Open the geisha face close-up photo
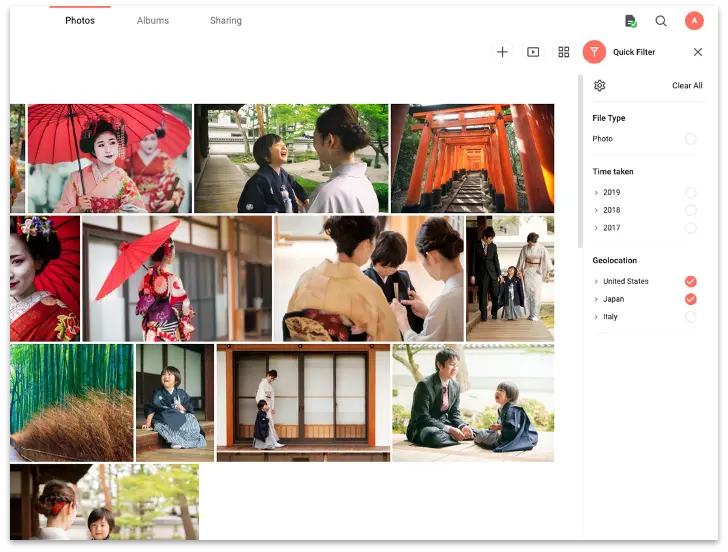 point(45,279)
